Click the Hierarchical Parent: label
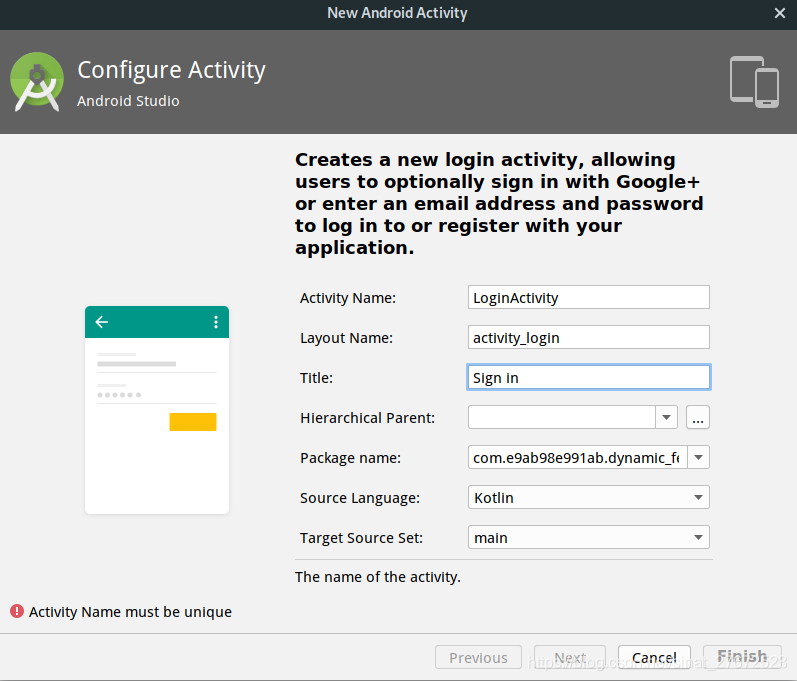 [x=367, y=418]
